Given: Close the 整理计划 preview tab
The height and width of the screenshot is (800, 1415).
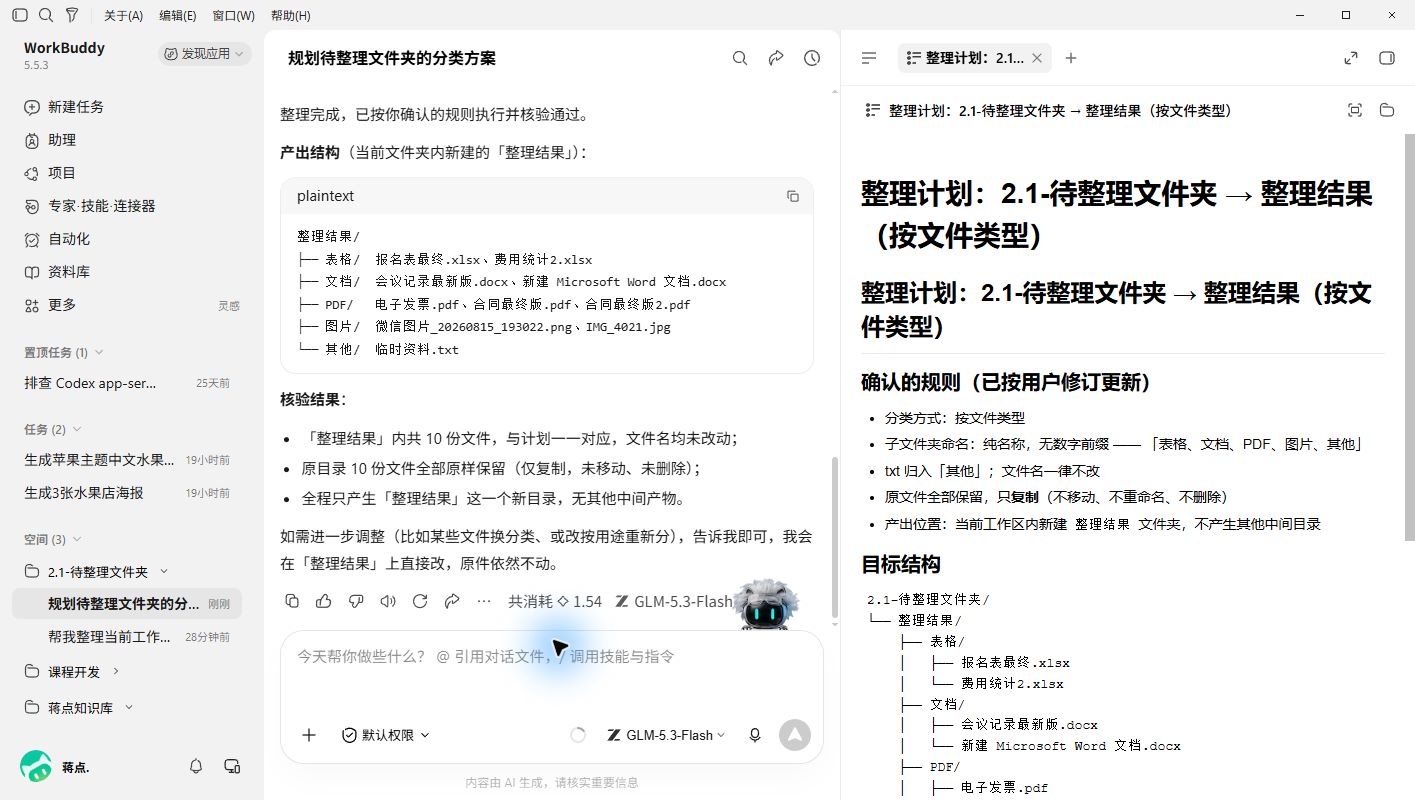Looking at the screenshot, I should tap(1037, 58).
